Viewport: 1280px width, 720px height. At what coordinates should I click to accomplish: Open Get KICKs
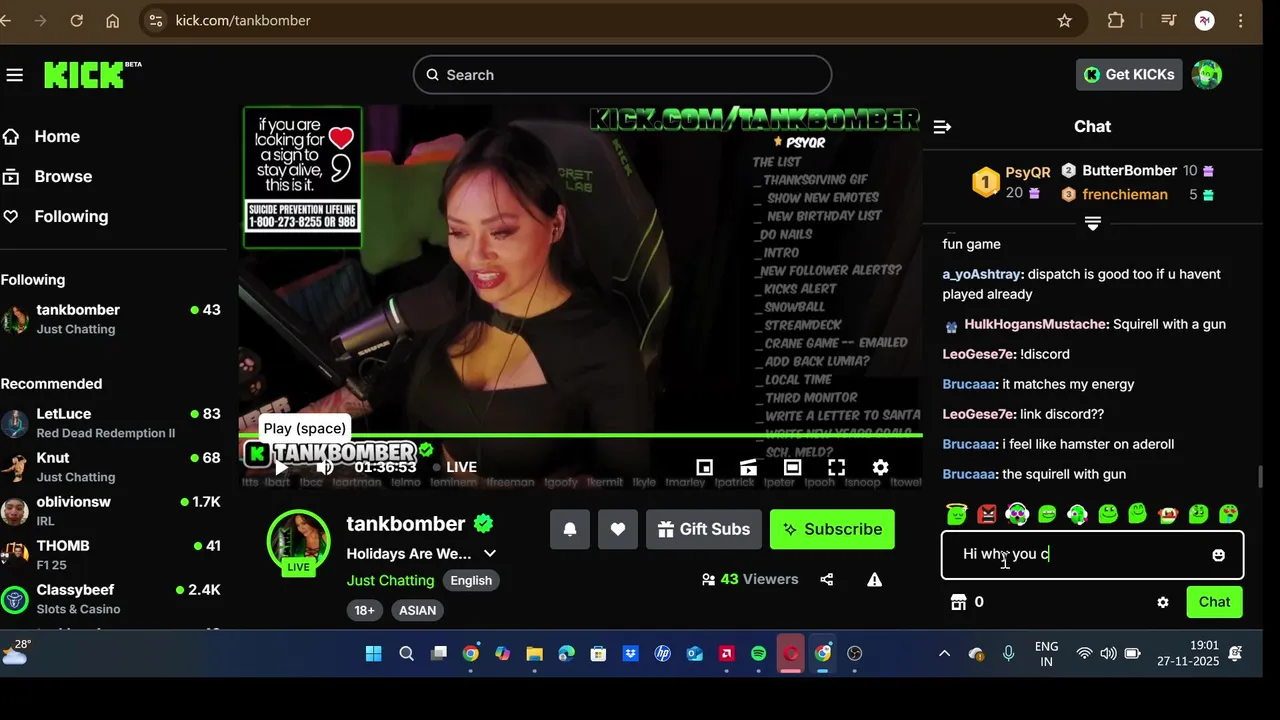pyautogui.click(x=1130, y=75)
